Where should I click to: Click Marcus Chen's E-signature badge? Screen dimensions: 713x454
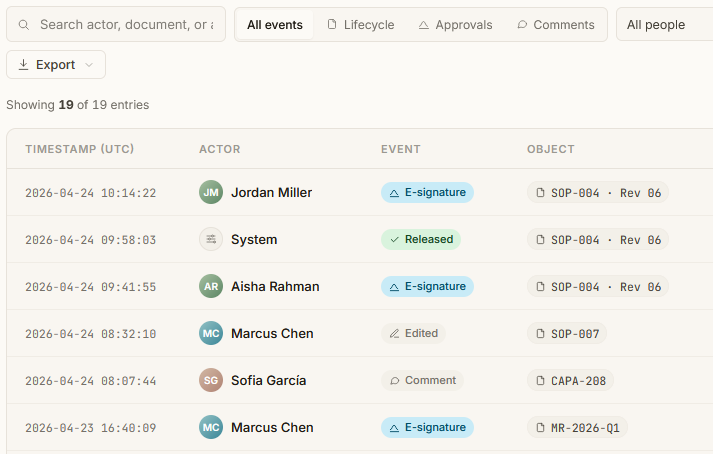coord(427,428)
